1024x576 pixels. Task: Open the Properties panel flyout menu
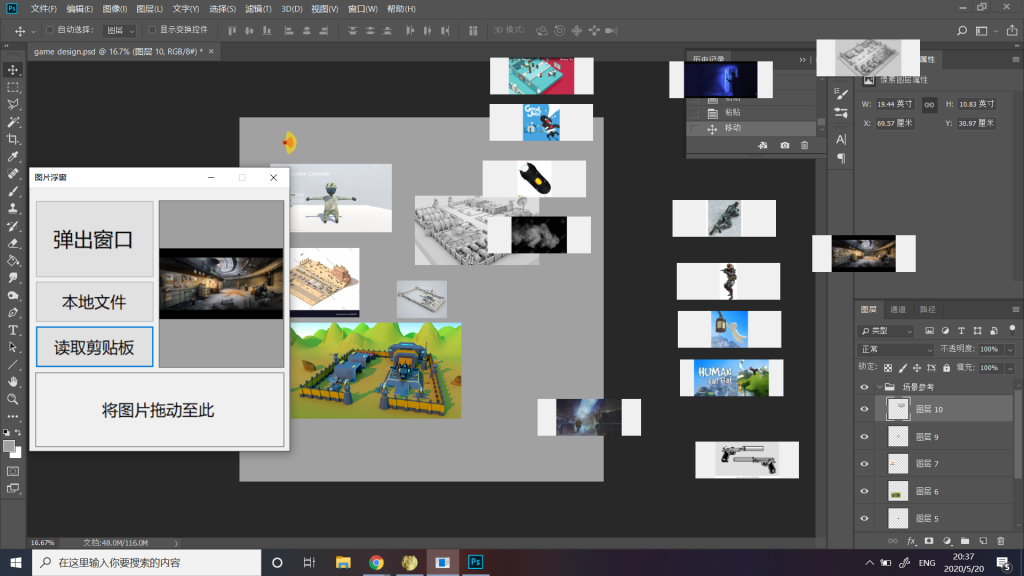coord(1016,59)
